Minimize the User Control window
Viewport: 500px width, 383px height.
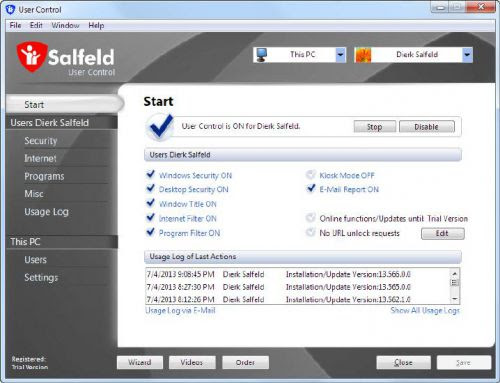[440, 8]
